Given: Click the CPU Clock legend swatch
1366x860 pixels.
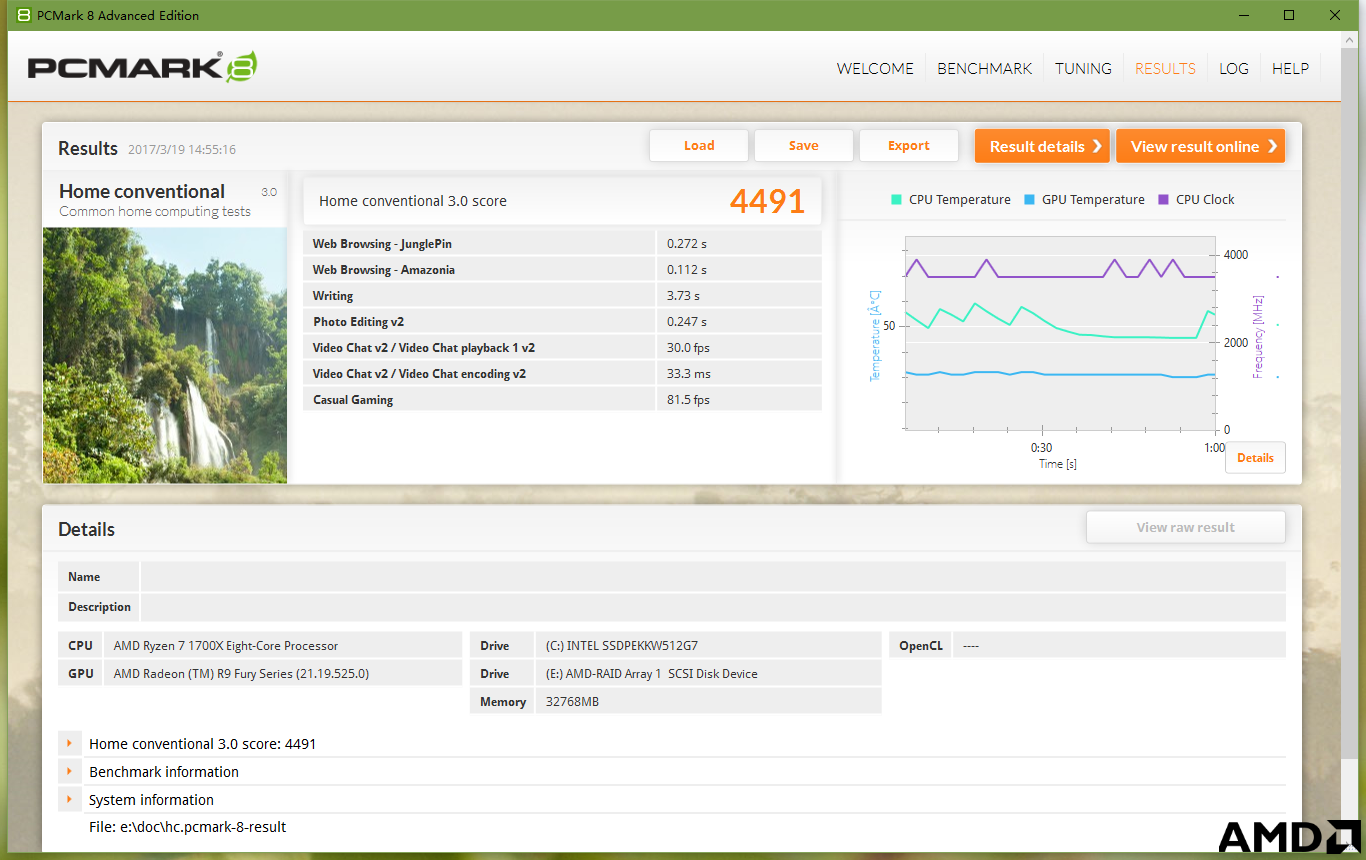Looking at the screenshot, I should (x=1163, y=200).
